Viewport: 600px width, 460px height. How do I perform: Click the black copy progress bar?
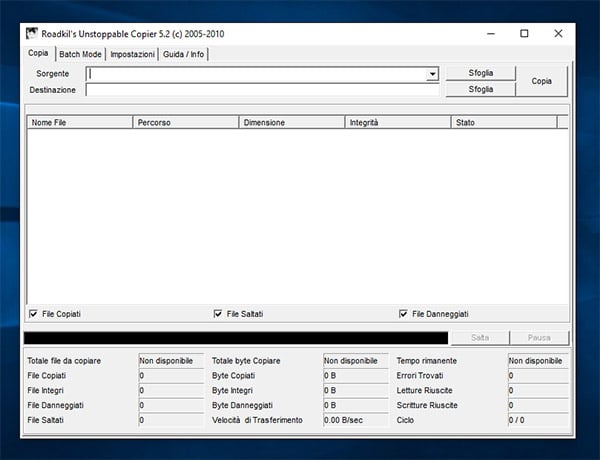pos(236,338)
